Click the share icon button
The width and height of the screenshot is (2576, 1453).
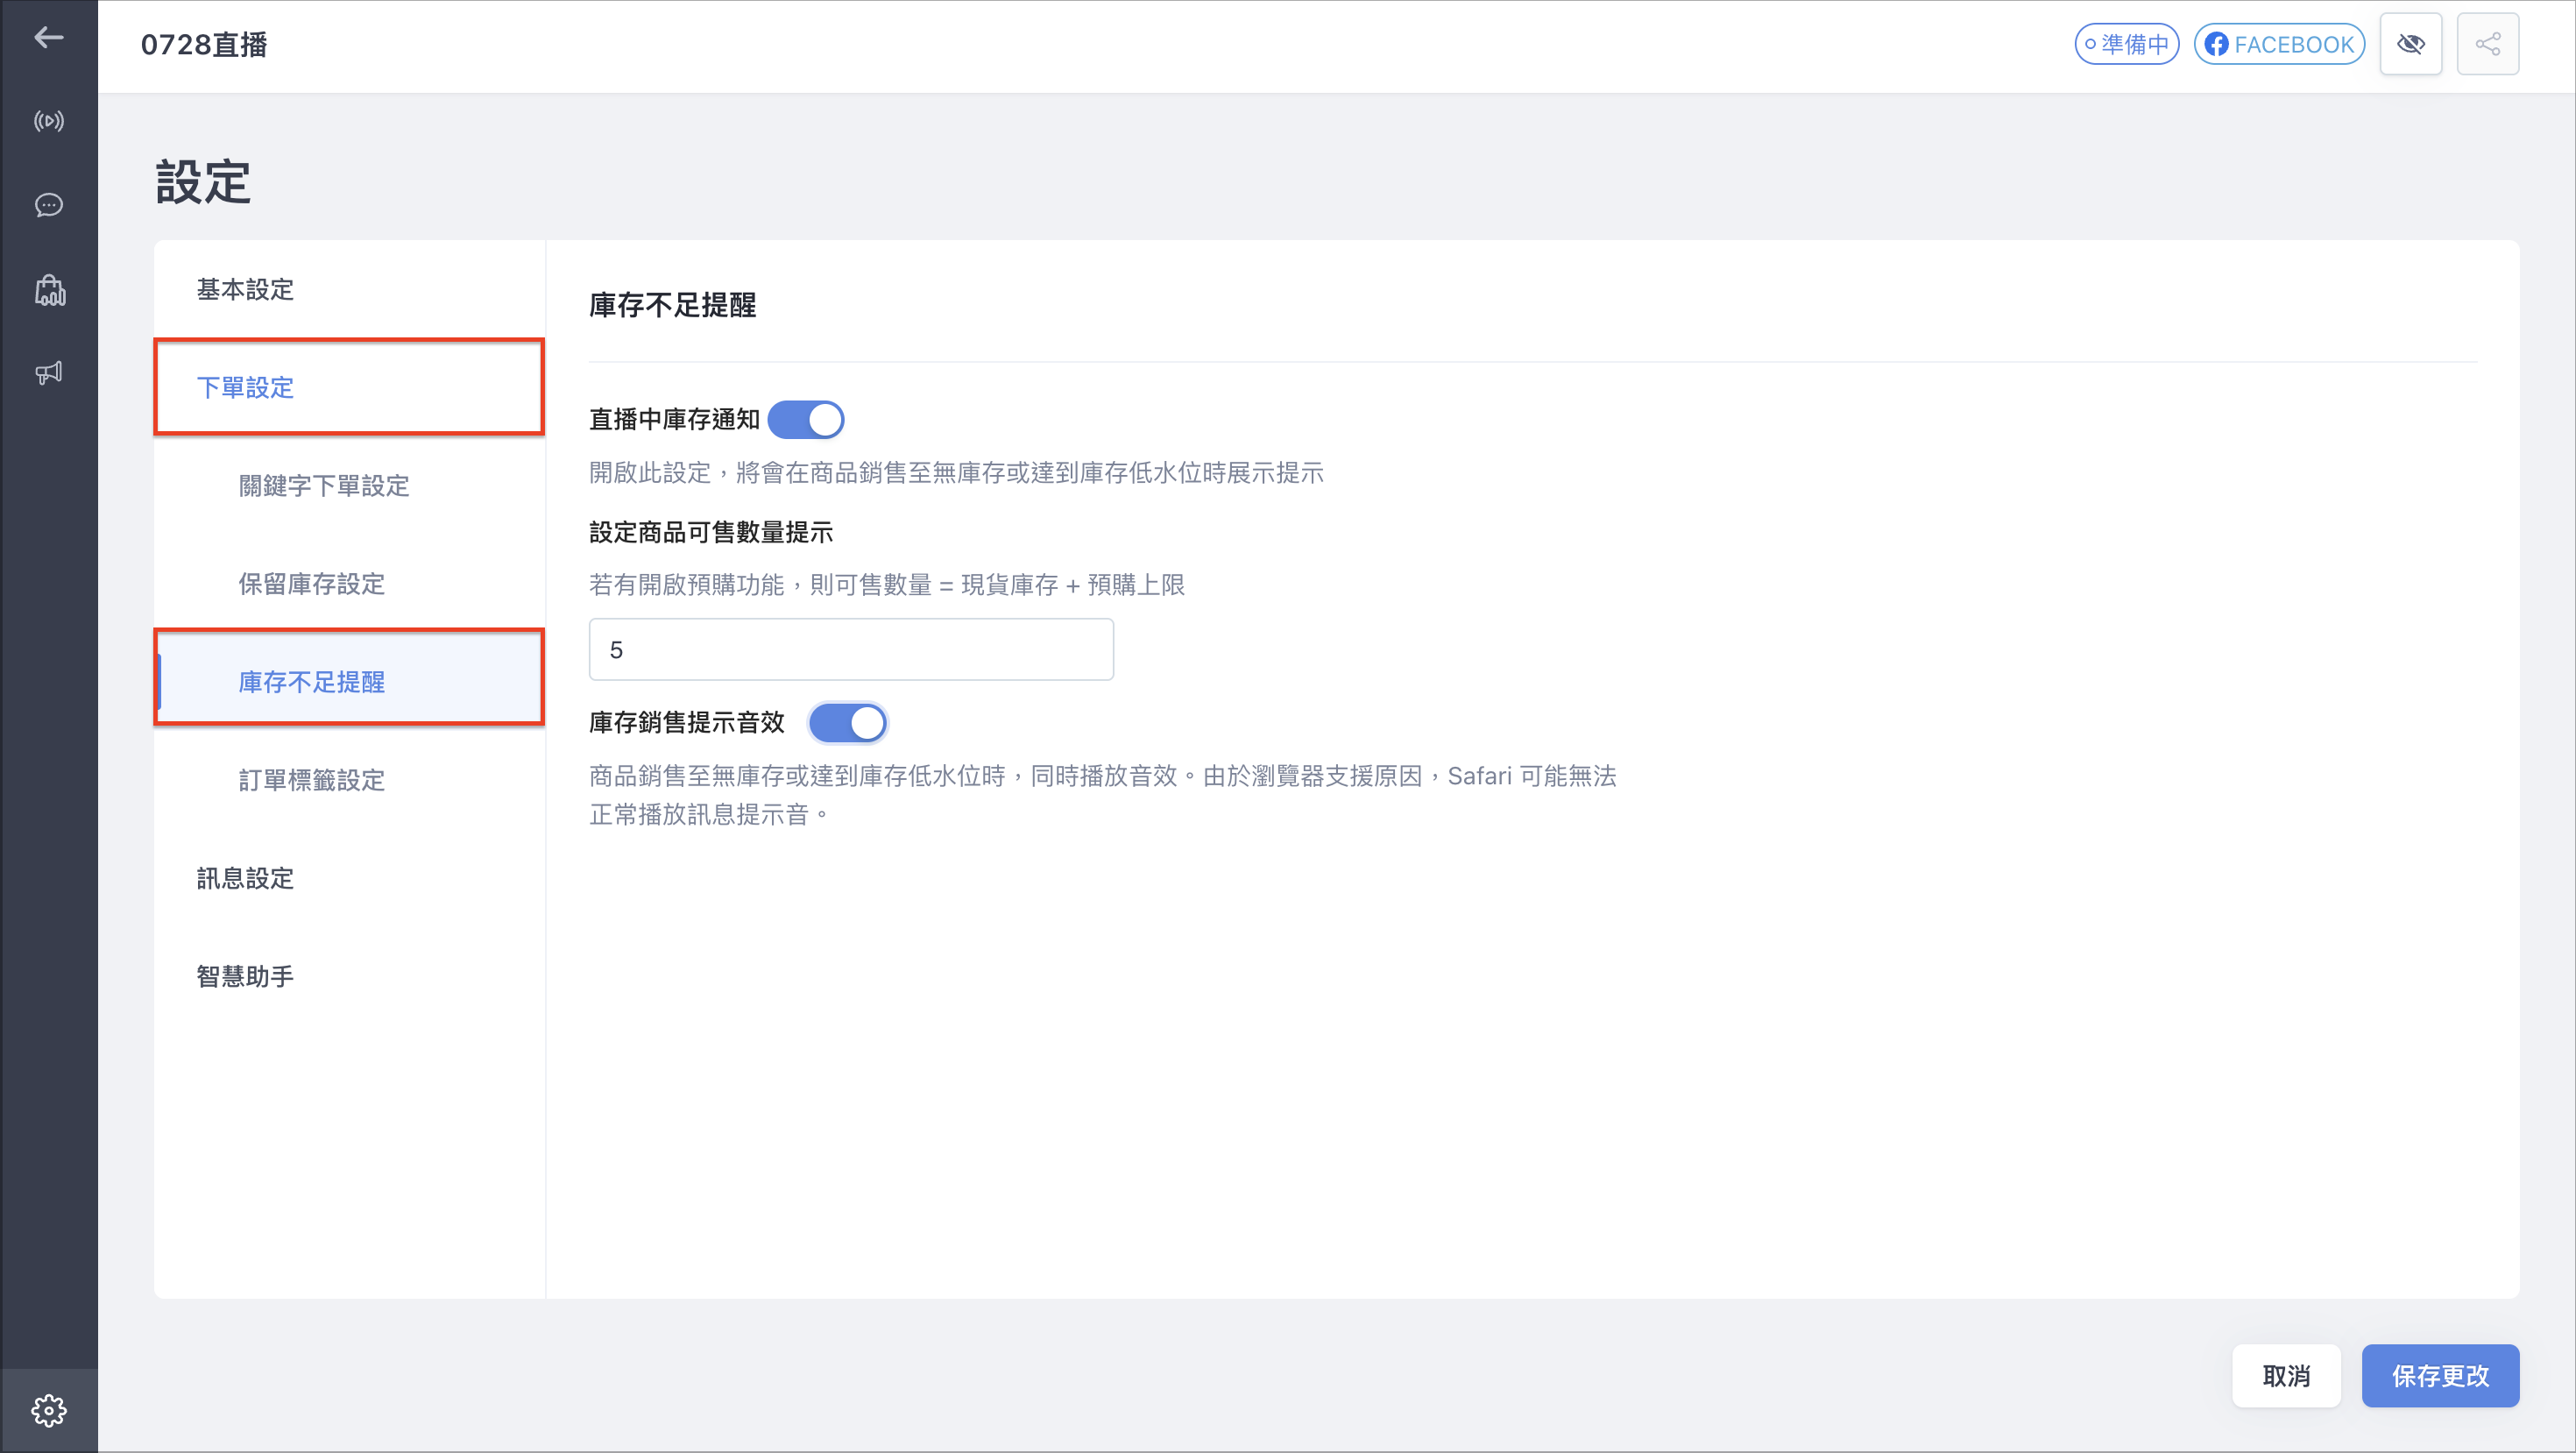click(2488, 44)
